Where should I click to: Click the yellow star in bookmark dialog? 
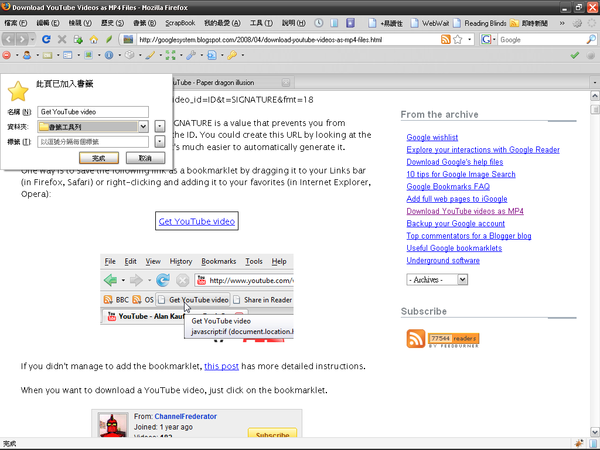point(18,91)
